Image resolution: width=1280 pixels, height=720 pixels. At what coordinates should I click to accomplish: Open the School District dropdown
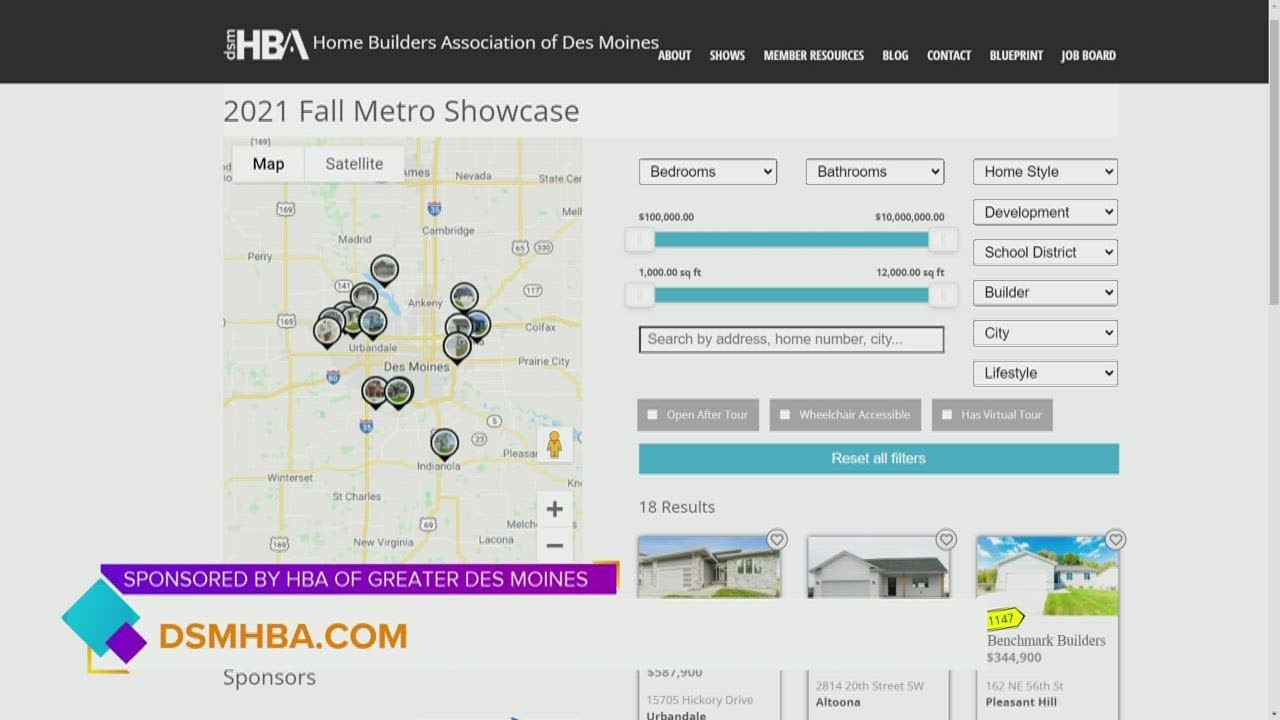pos(1045,252)
